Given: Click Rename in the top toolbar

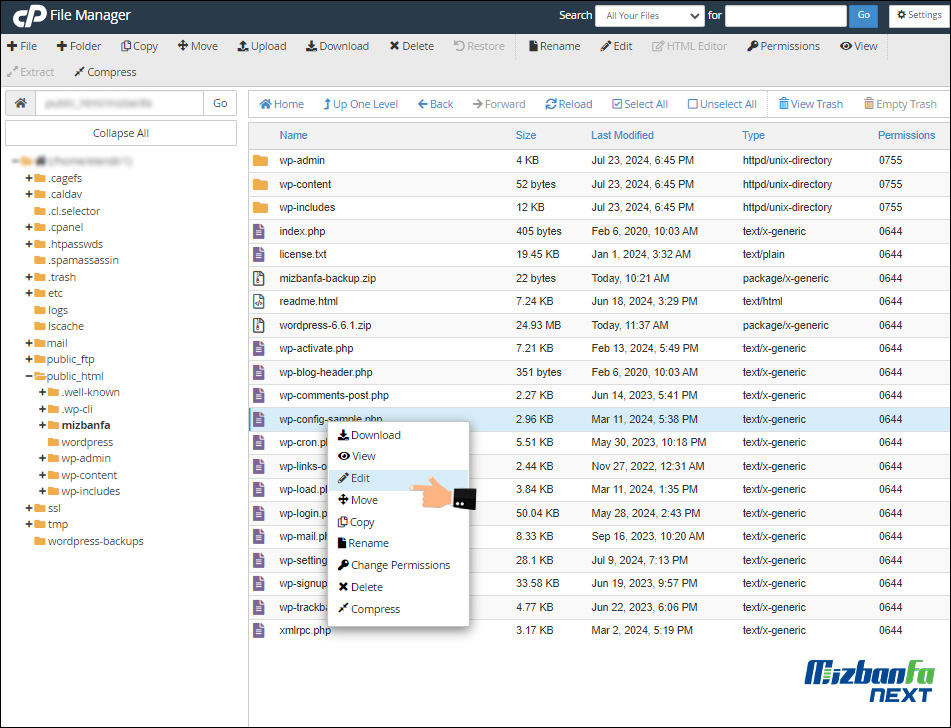Looking at the screenshot, I should pyautogui.click(x=554, y=46).
